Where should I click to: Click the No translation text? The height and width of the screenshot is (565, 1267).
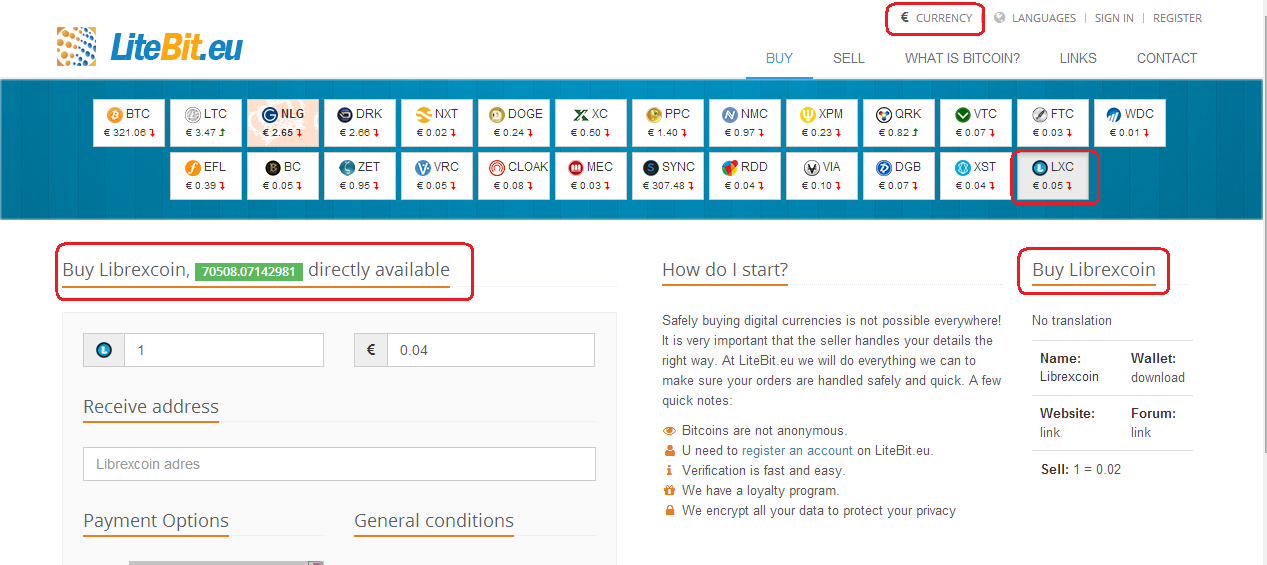click(1072, 321)
